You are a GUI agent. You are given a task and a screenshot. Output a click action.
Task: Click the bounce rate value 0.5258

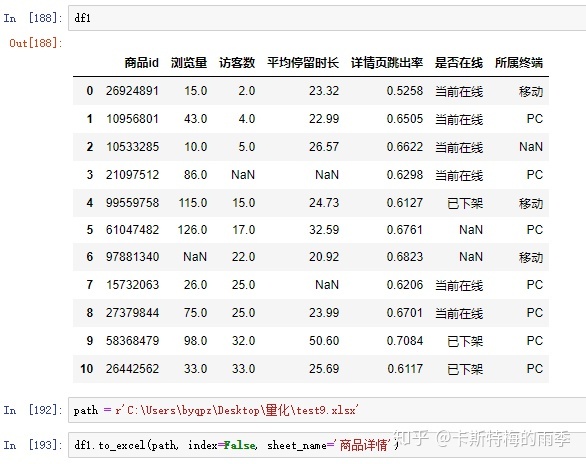pos(405,91)
